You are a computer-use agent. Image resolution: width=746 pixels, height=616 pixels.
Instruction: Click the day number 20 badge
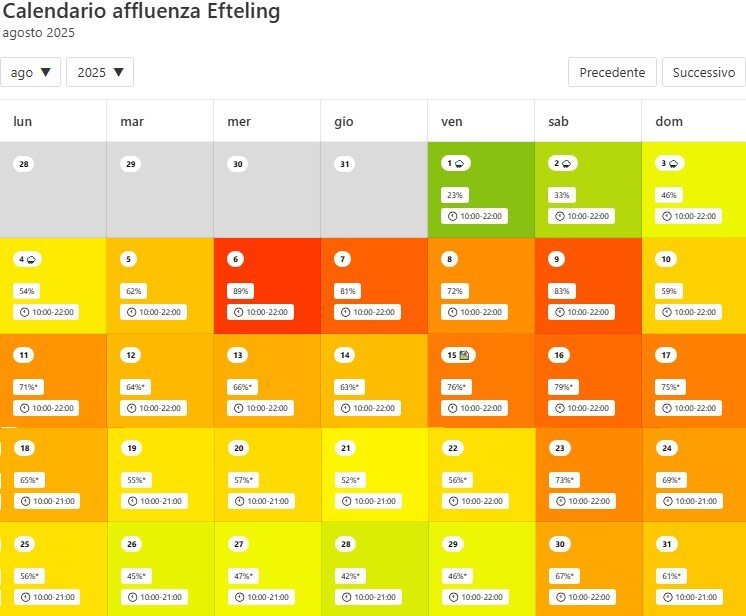tap(237, 448)
